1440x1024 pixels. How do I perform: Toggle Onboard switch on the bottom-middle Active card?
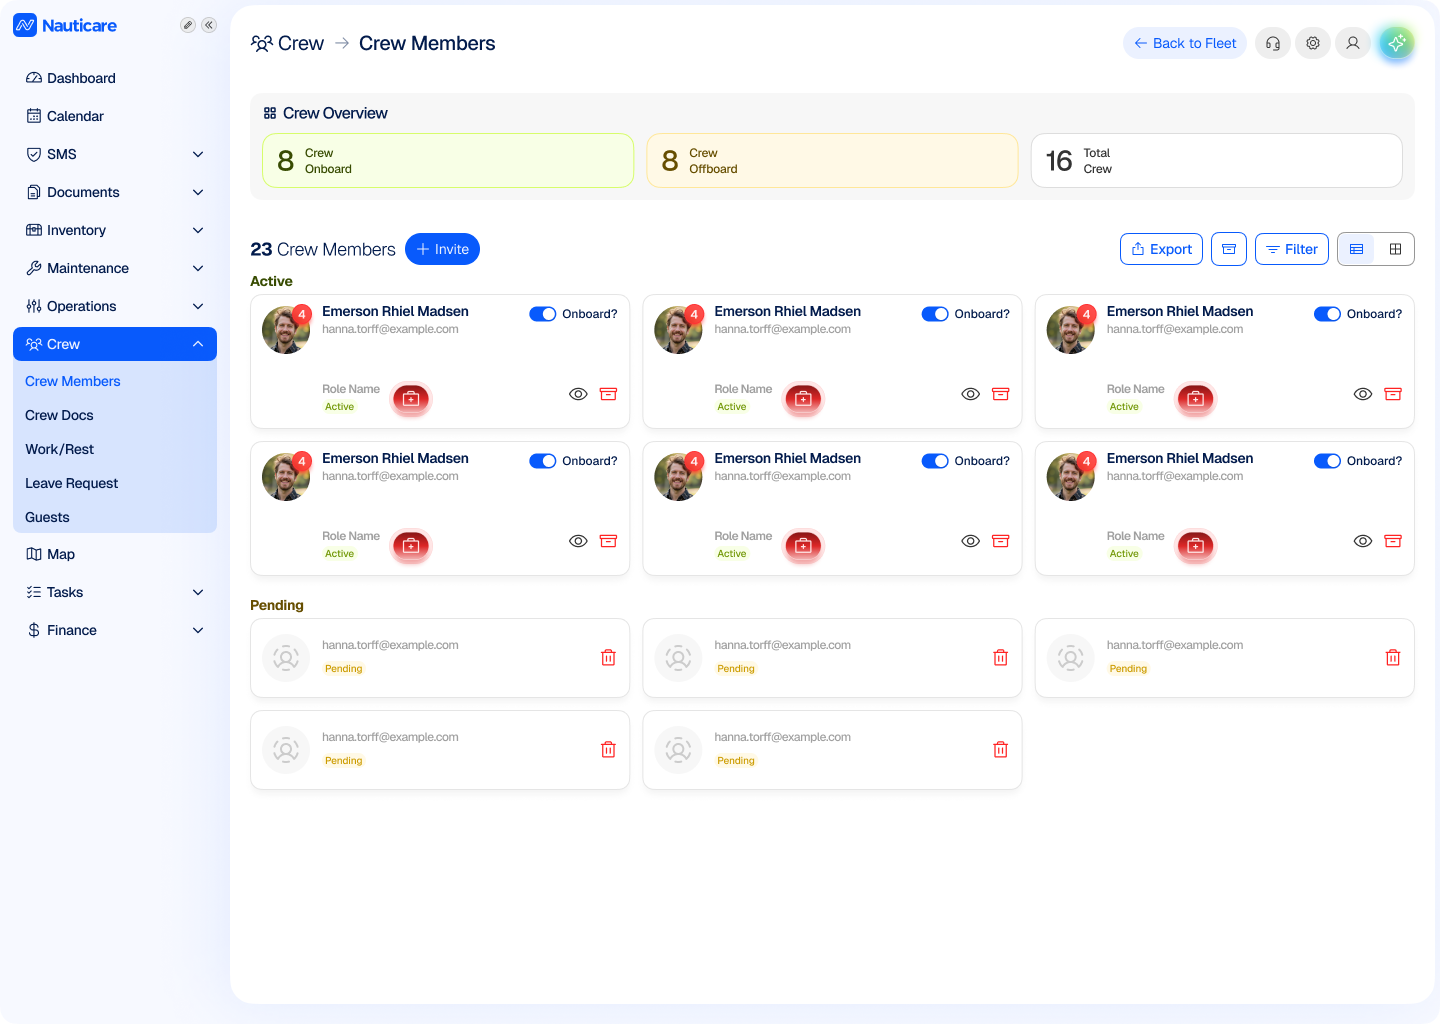(935, 461)
